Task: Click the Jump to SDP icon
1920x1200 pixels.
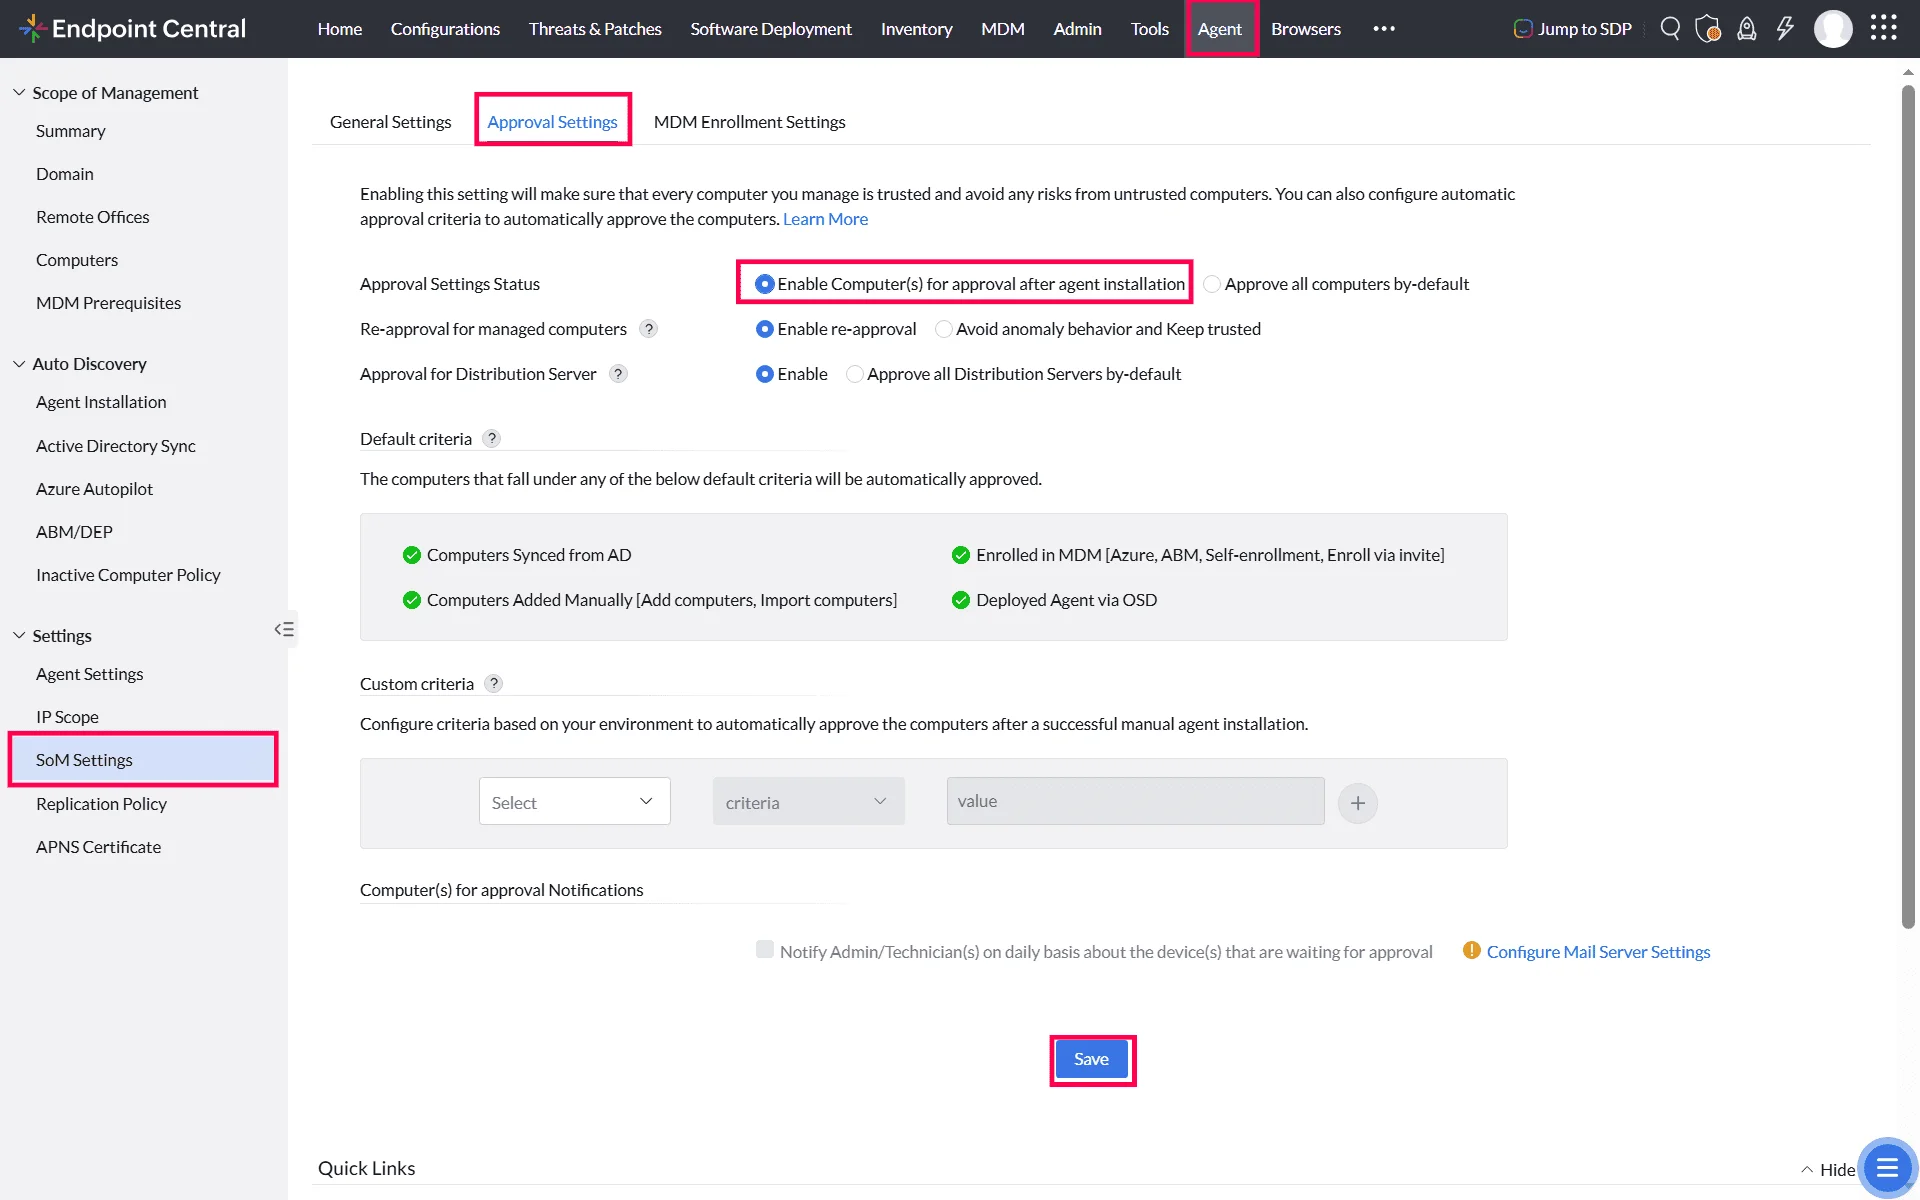Action: pyautogui.click(x=1523, y=29)
